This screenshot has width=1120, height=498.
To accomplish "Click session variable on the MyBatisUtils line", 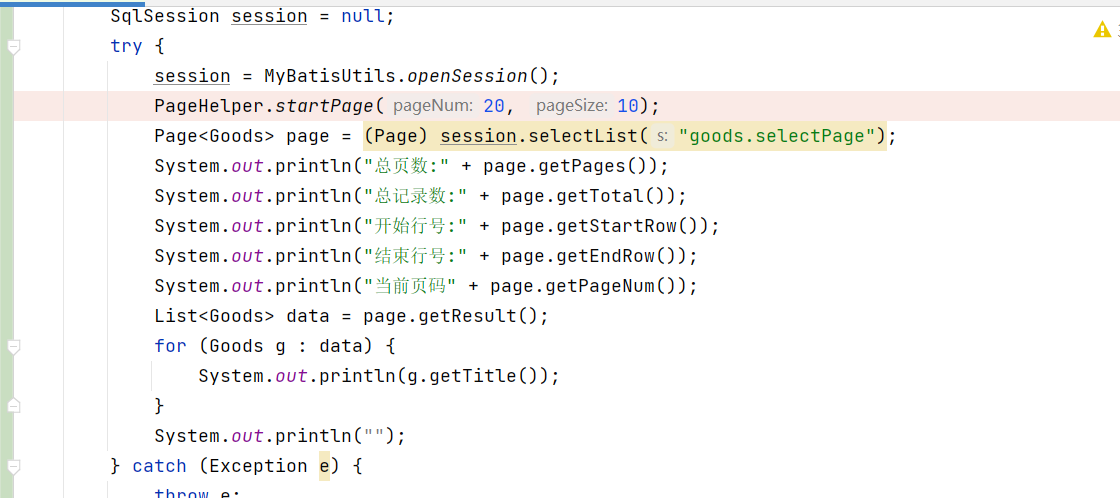I will (192, 76).
